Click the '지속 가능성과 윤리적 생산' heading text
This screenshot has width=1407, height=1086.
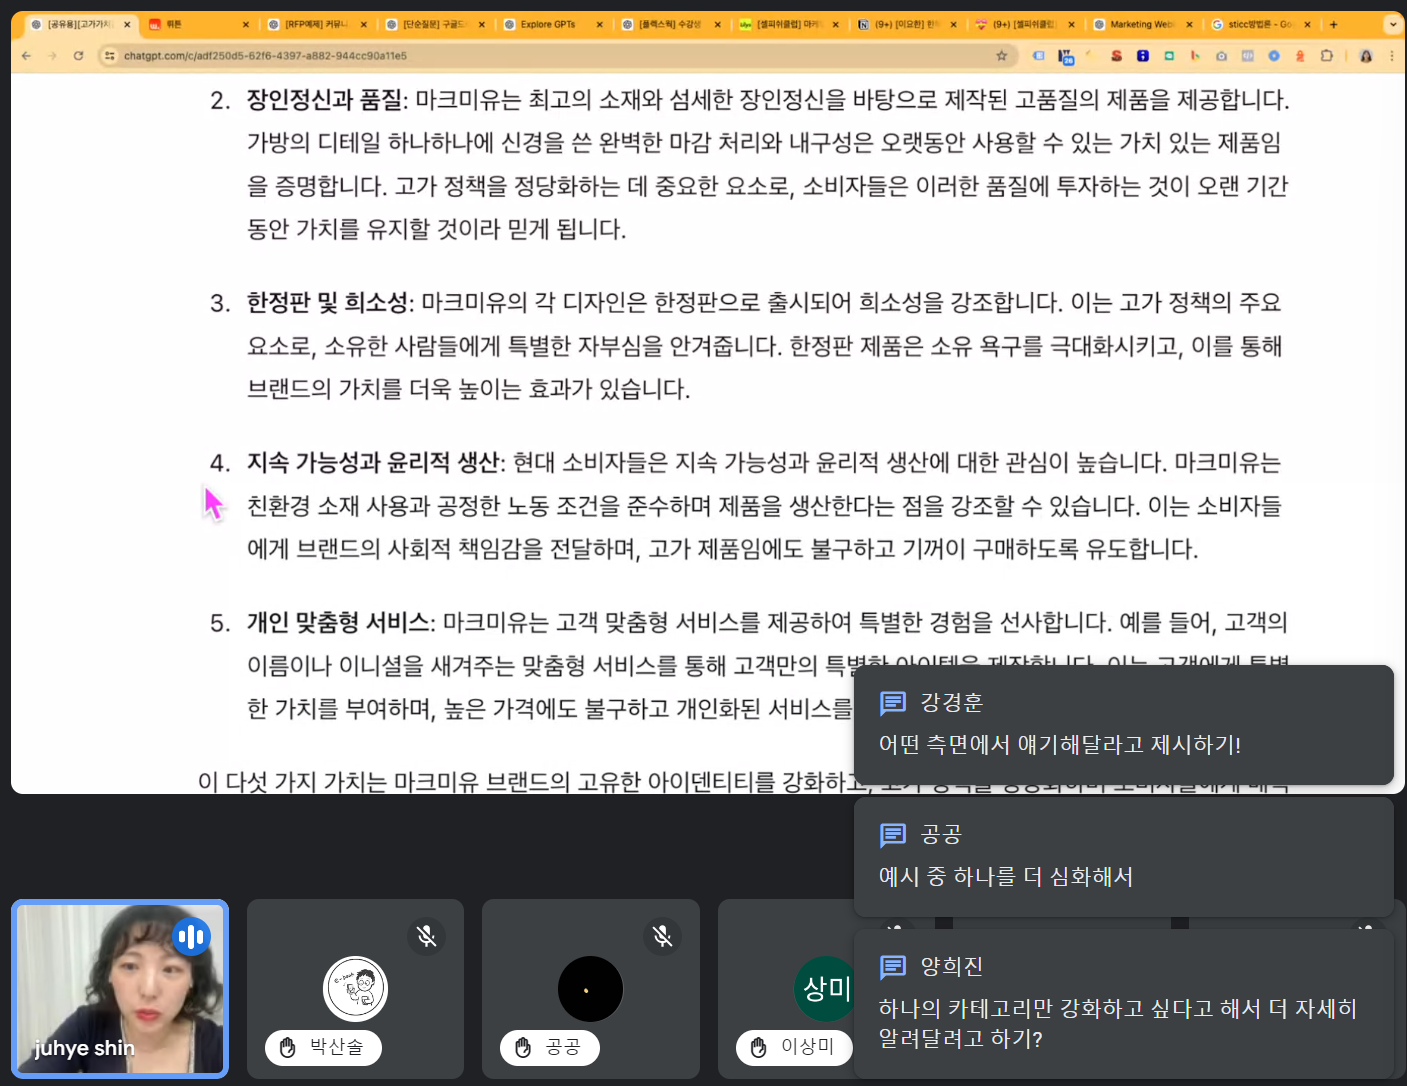click(x=373, y=462)
